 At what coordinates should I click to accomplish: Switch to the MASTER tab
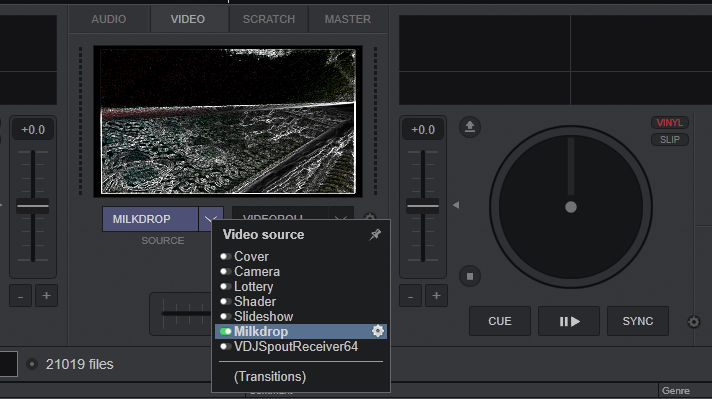(348, 19)
